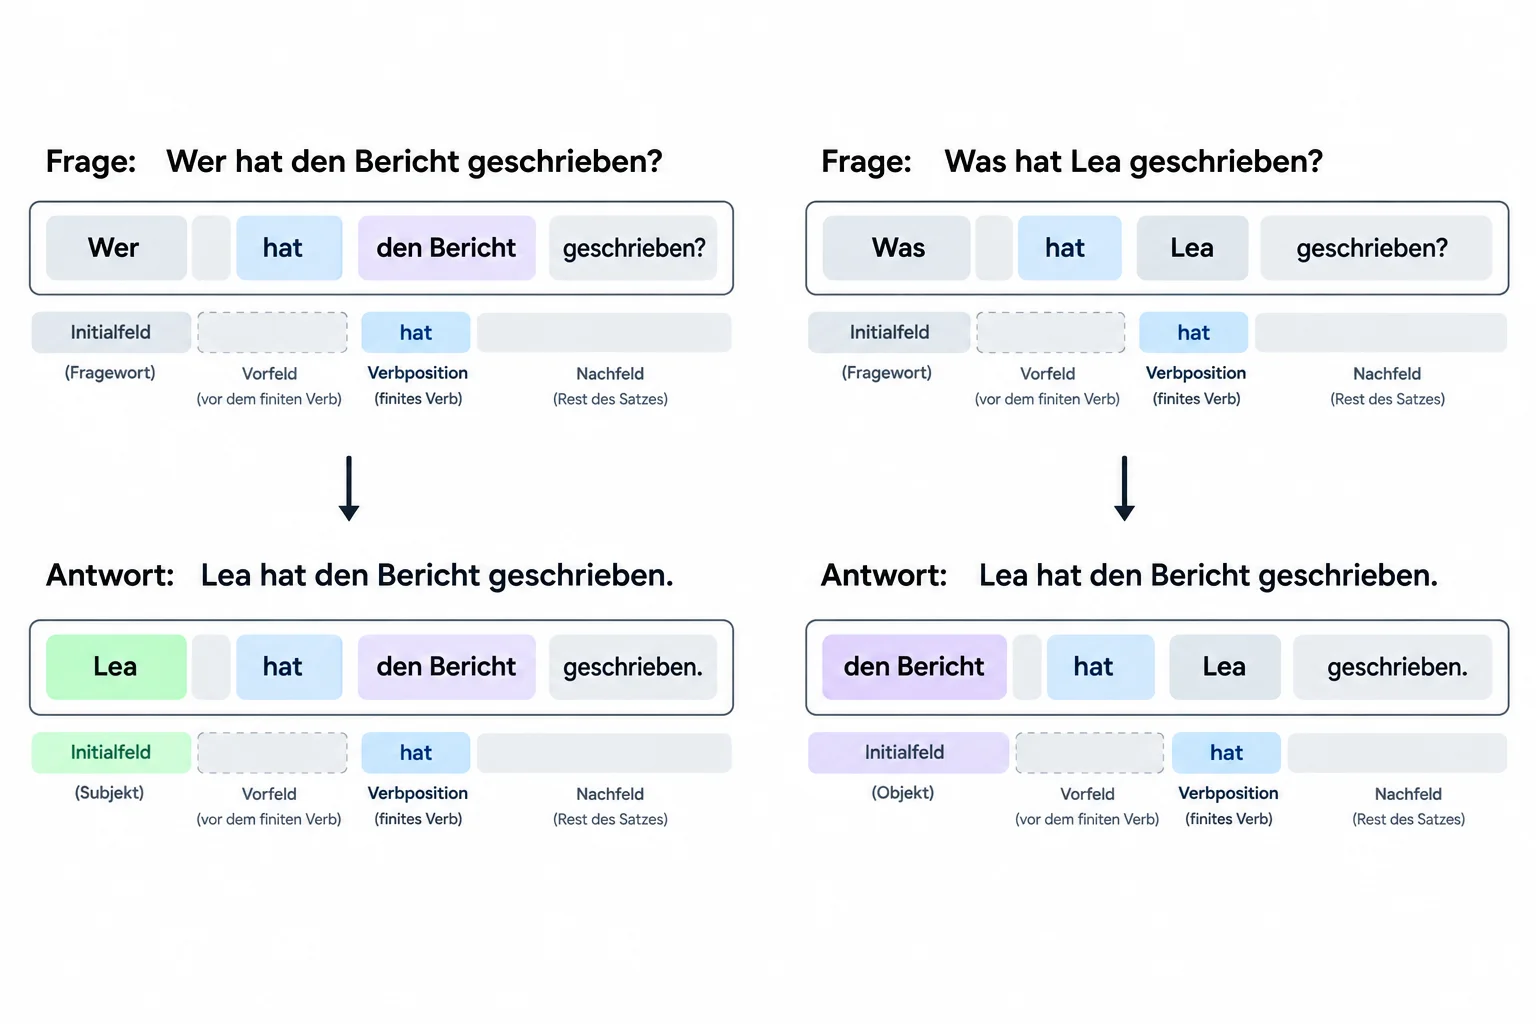This screenshot has height=1024, width=1536.
Task: Click the 'Wer' question word block
Action: coord(116,248)
